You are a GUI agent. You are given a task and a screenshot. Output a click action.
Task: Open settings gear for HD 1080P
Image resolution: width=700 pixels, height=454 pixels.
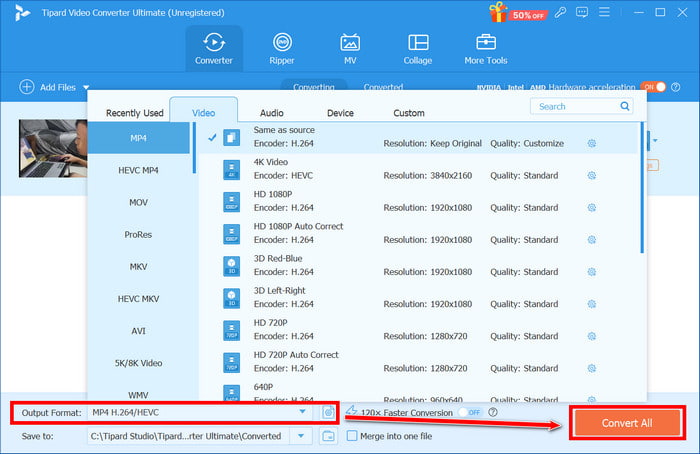[x=592, y=208]
